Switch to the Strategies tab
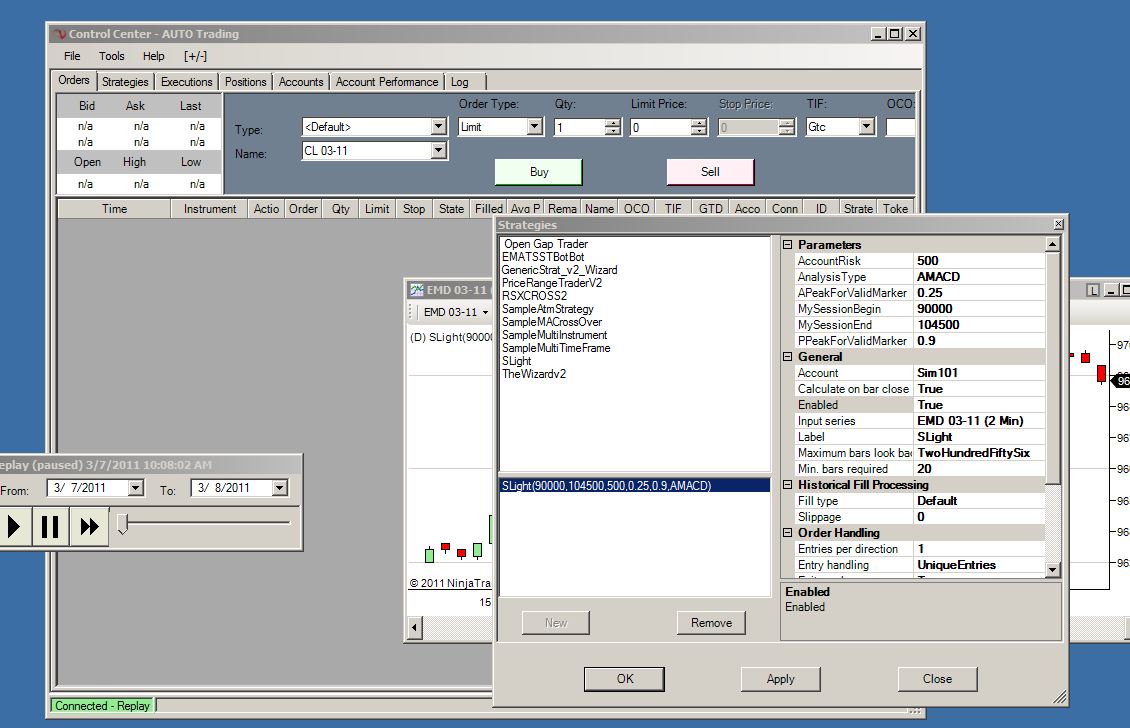The height and width of the screenshot is (728, 1130). 125,81
